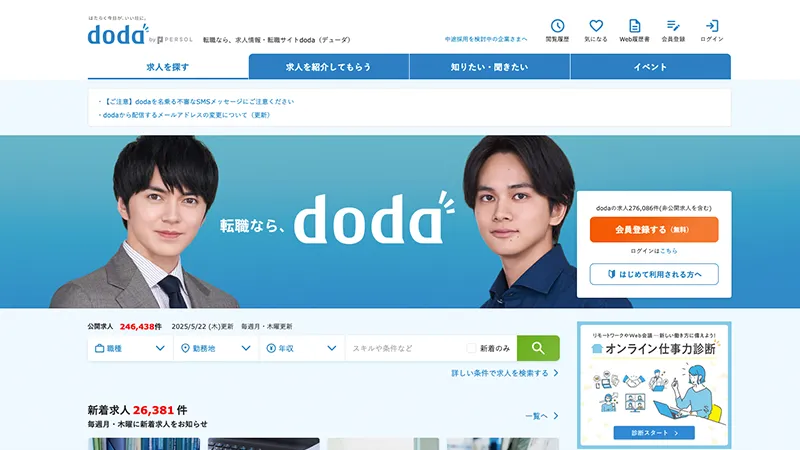Image resolution: width=800 pixels, height=450 pixels.
Task: Expand the 職種 dropdown
Action: click(x=130, y=348)
